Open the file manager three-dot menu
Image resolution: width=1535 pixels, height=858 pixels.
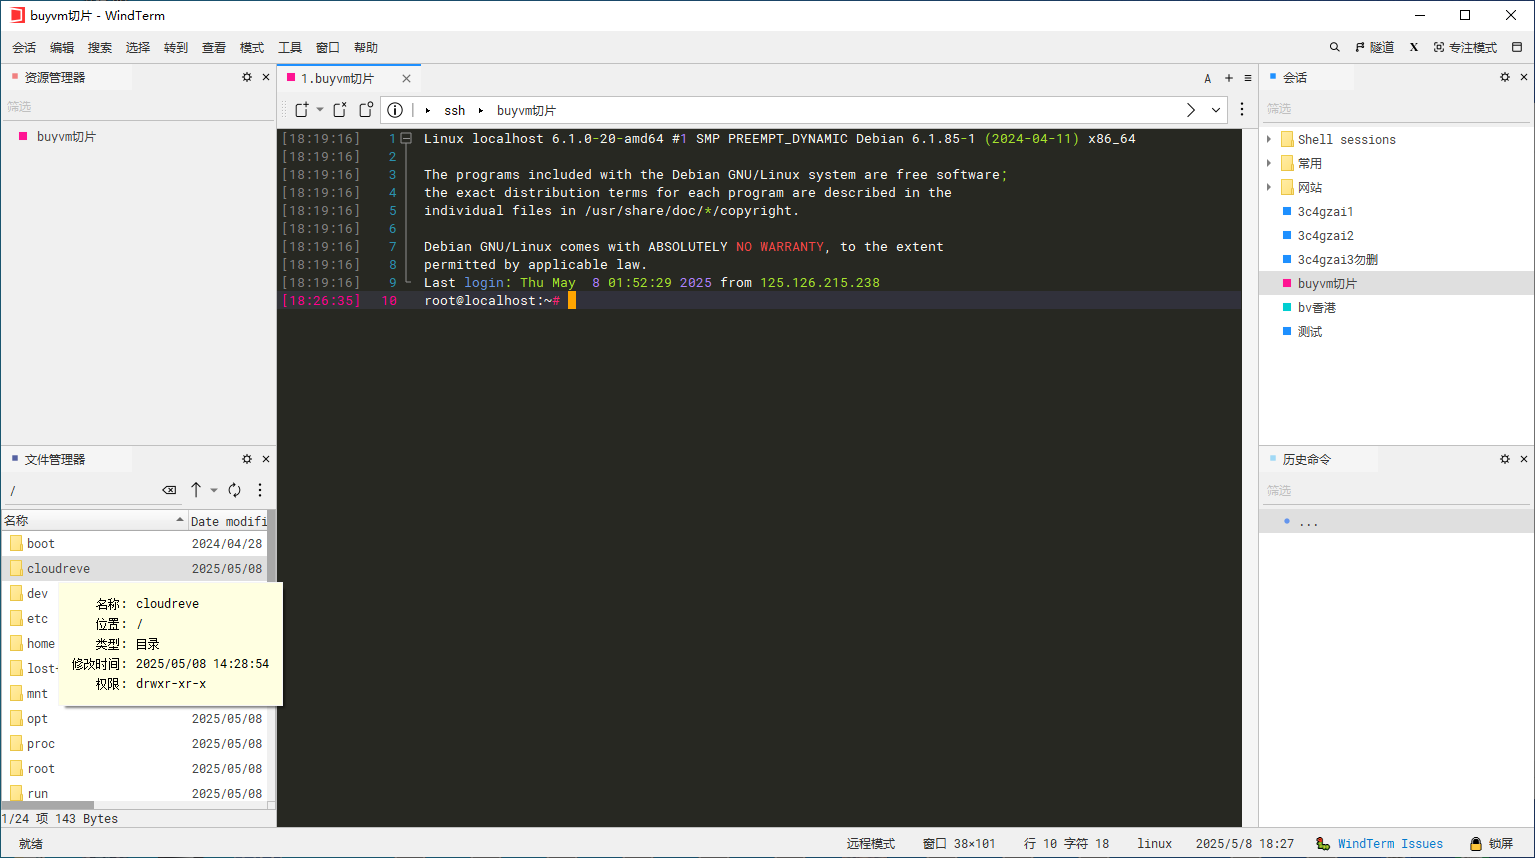click(x=260, y=490)
